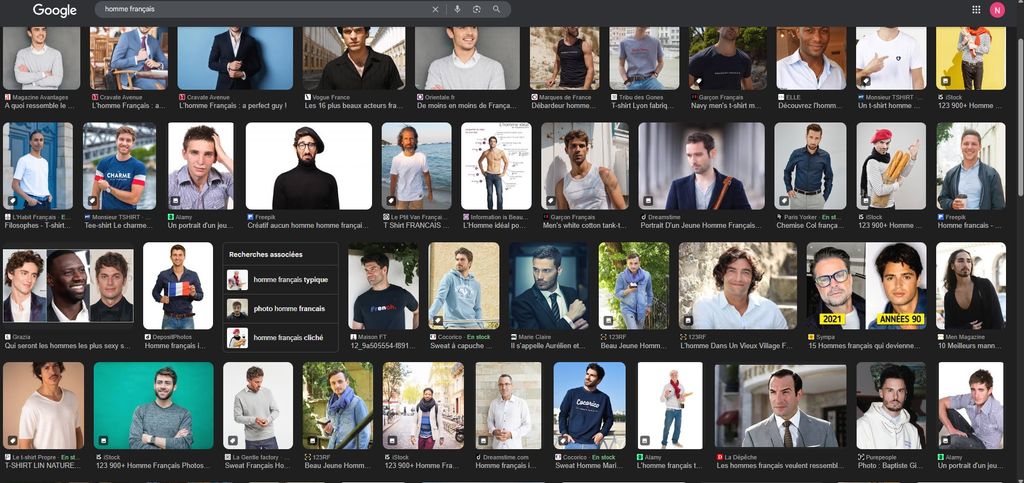Select related search 'photo homme francais'
Image resolution: width=1024 pixels, height=483 pixels.
click(x=289, y=309)
